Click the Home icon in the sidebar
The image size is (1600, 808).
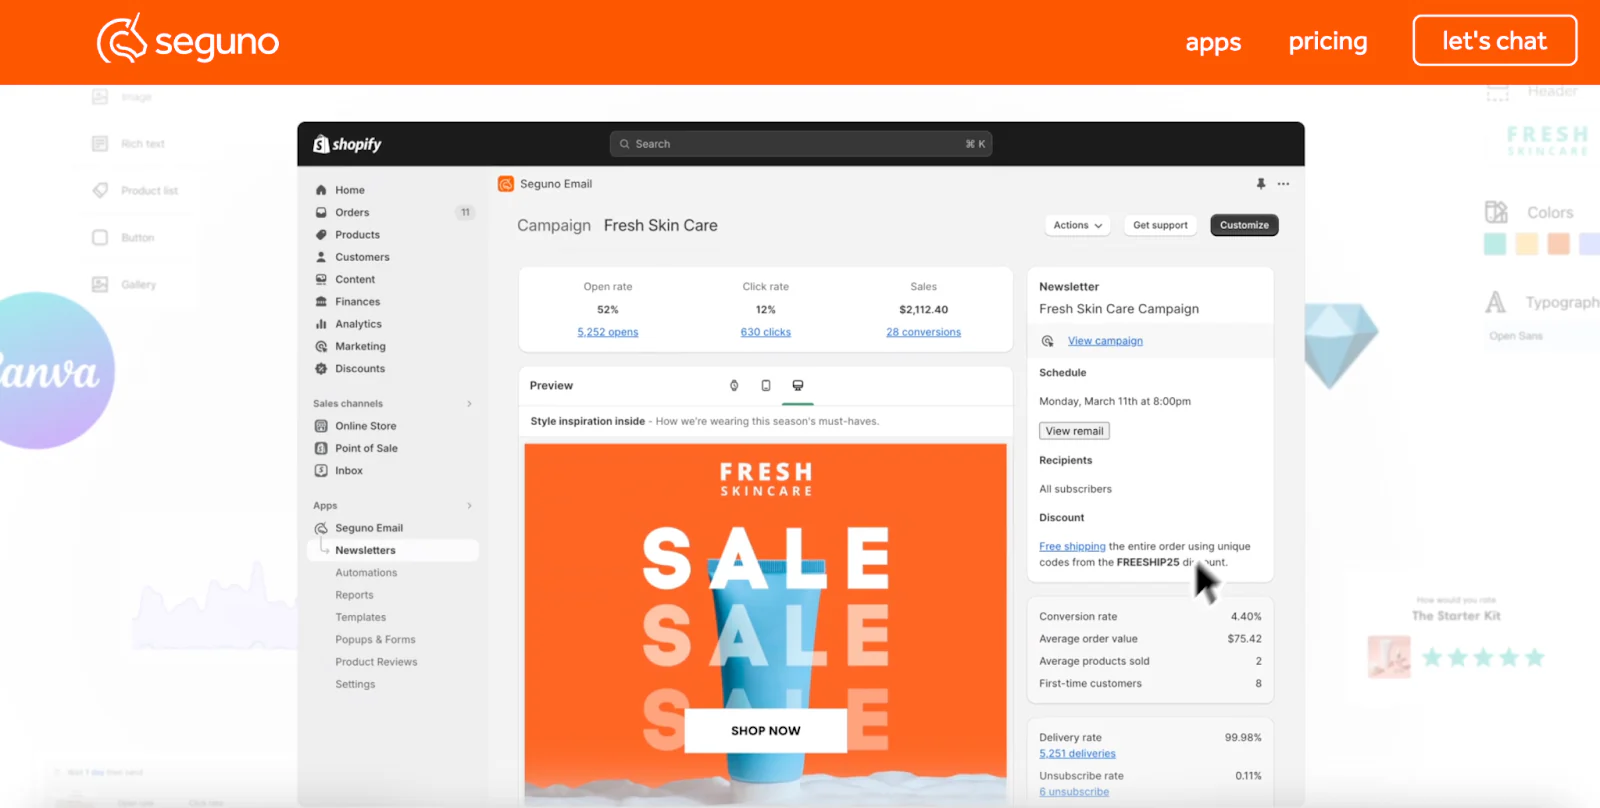(321, 190)
